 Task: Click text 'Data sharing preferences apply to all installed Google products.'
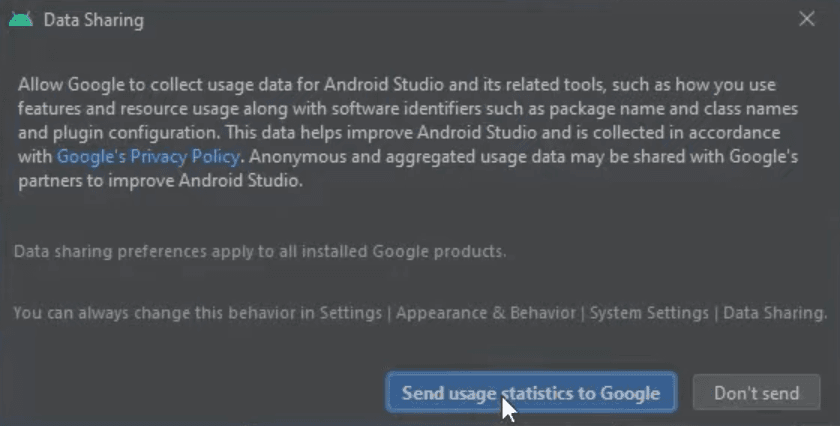tap(260, 251)
